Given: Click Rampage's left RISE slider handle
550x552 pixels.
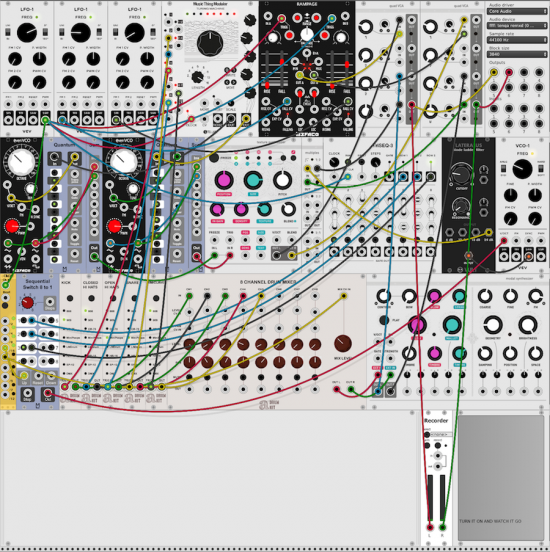Looking at the screenshot, I should pos(267,86).
